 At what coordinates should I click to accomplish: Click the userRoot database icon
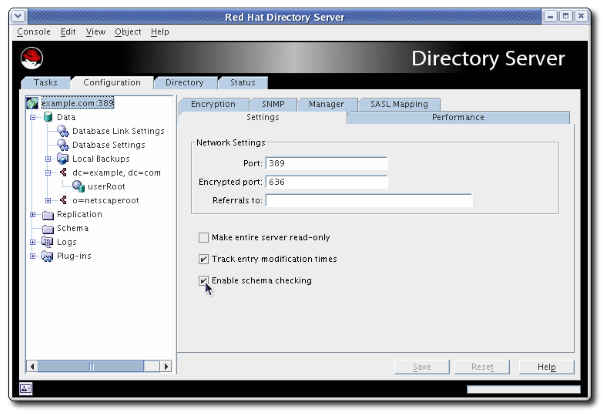(x=78, y=186)
